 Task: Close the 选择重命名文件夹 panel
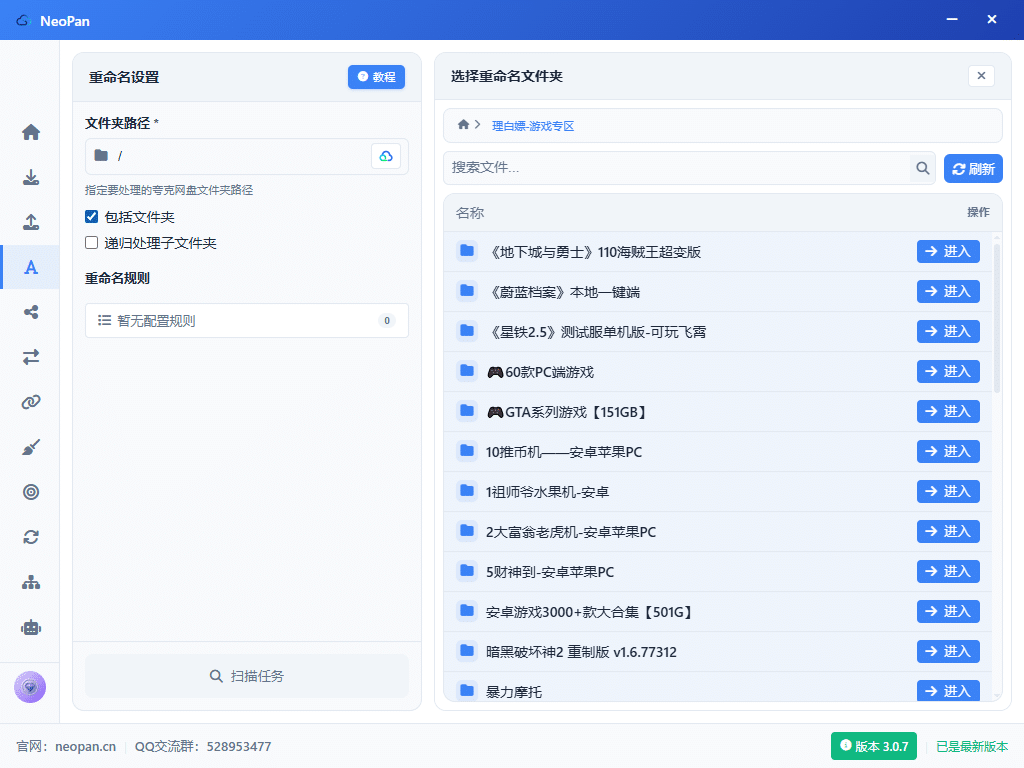coord(981,76)
